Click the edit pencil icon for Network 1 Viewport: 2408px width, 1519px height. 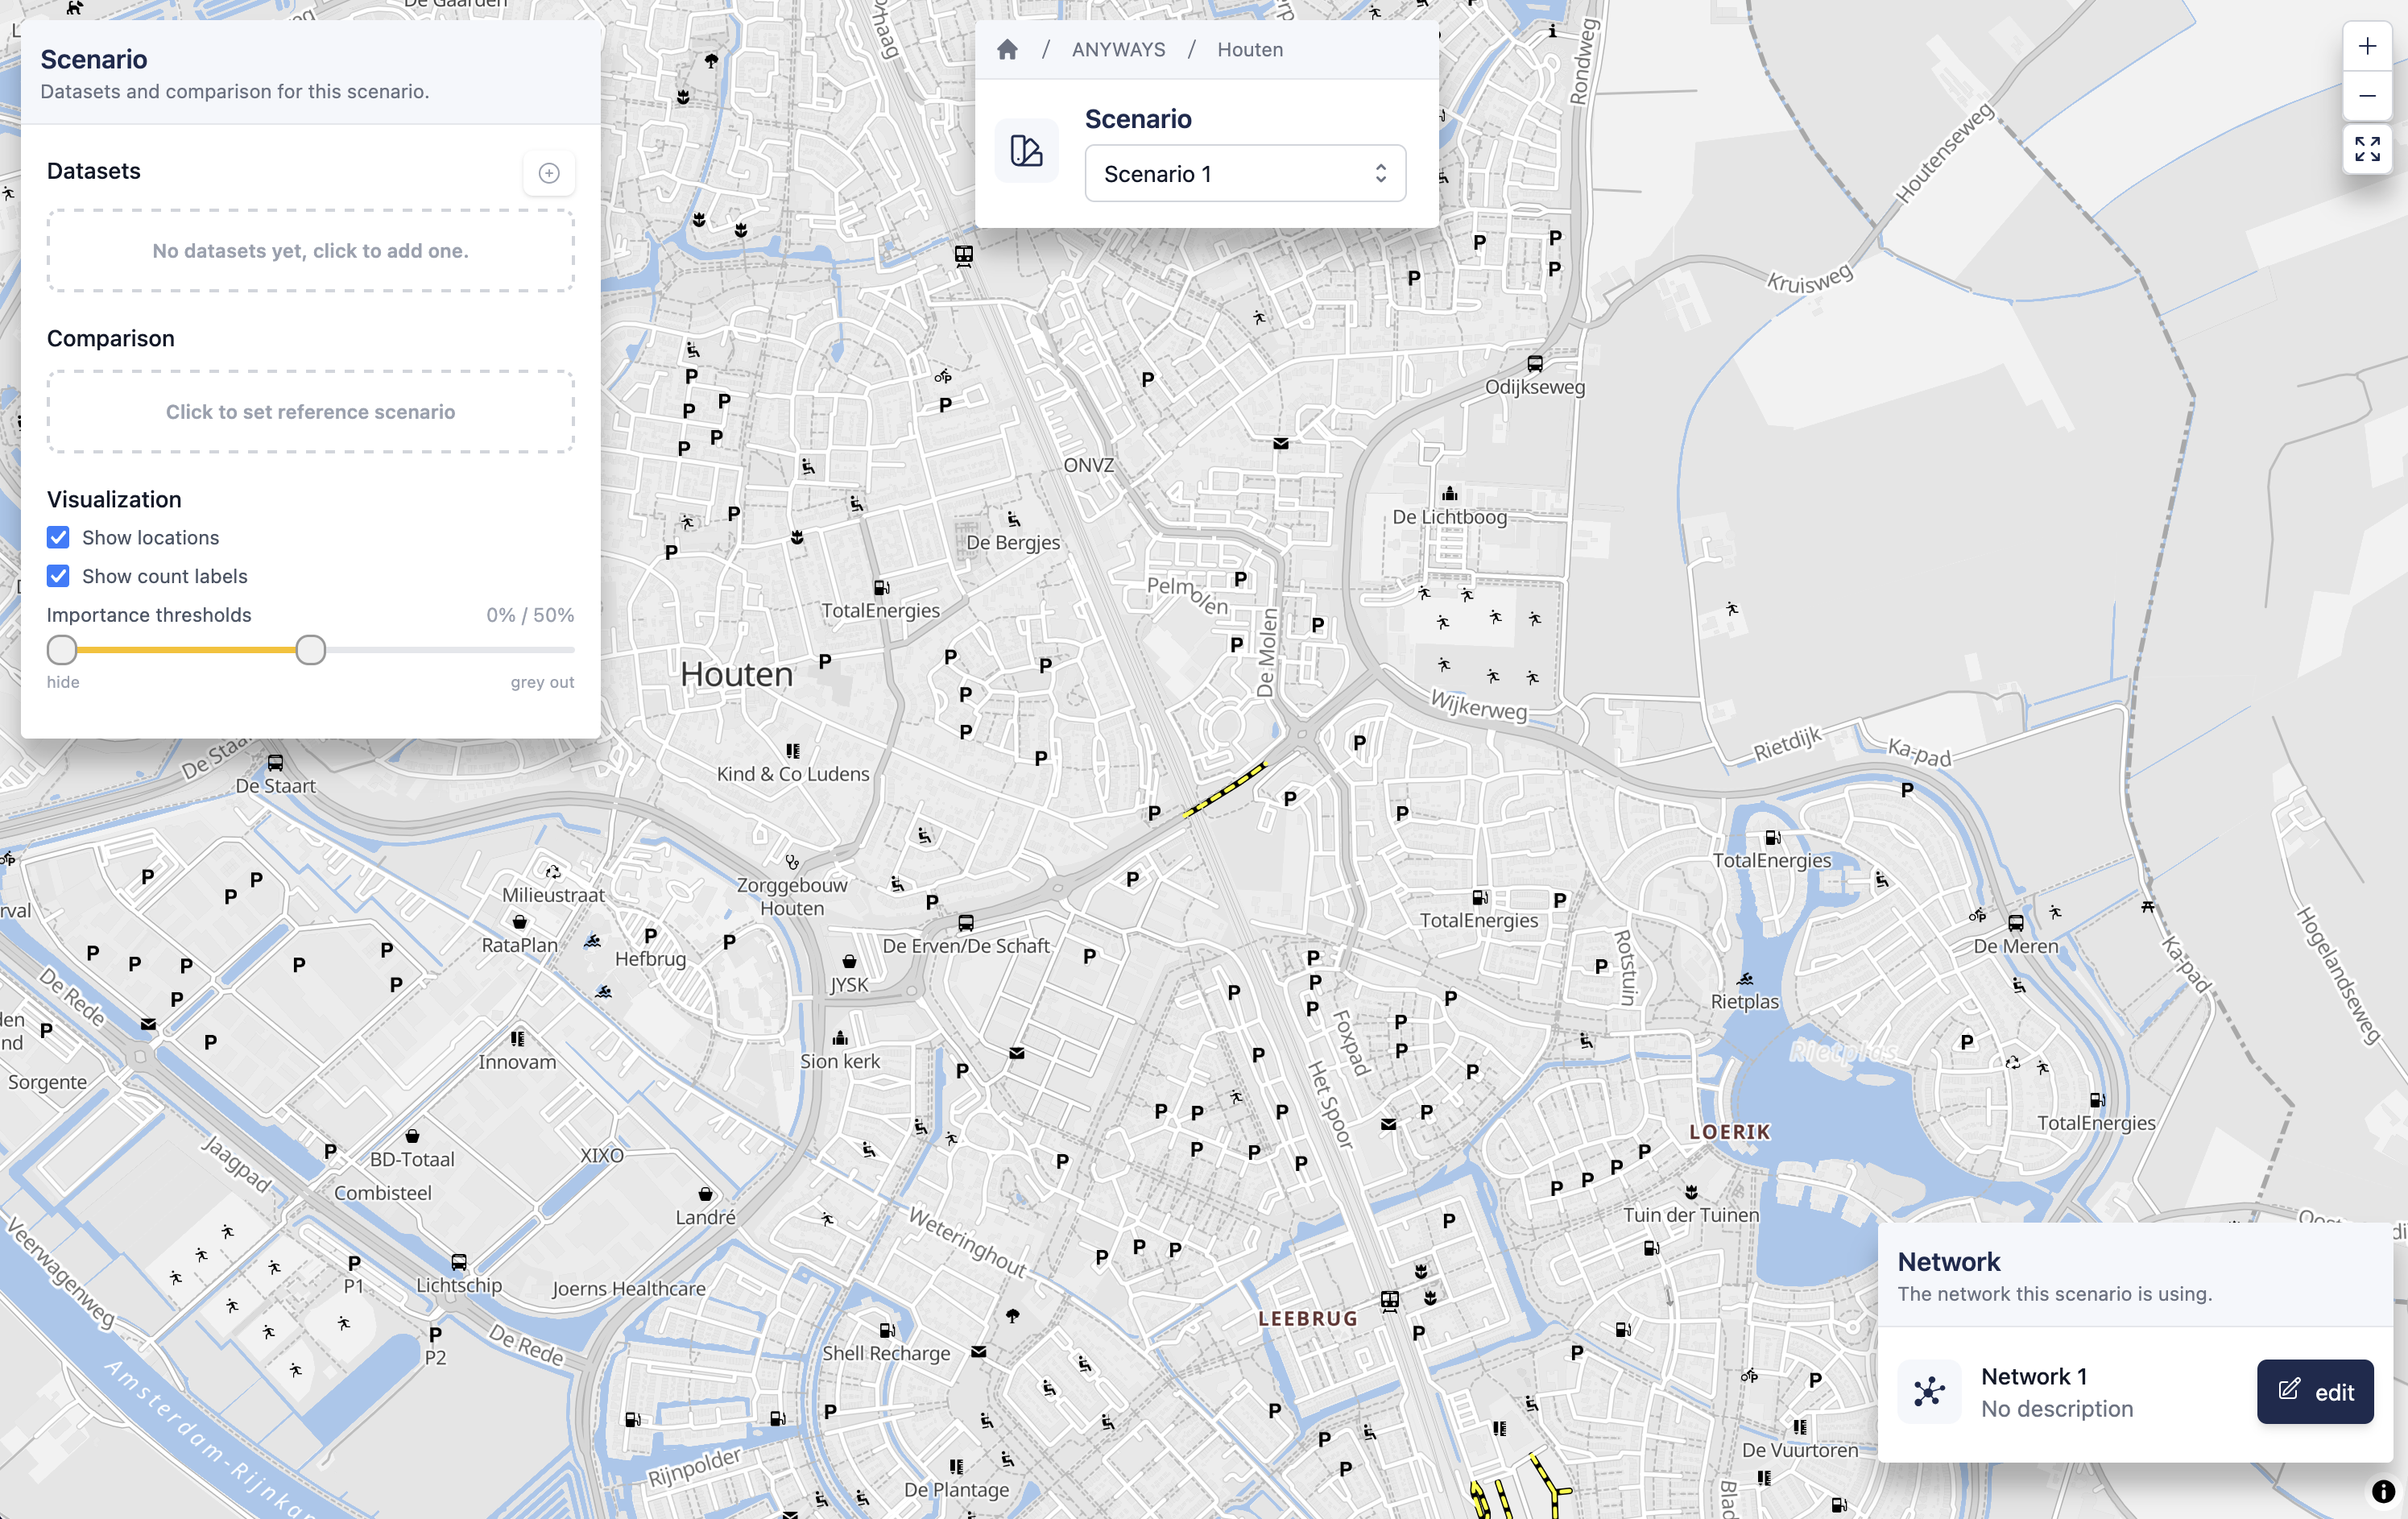click(2289, 1391)
